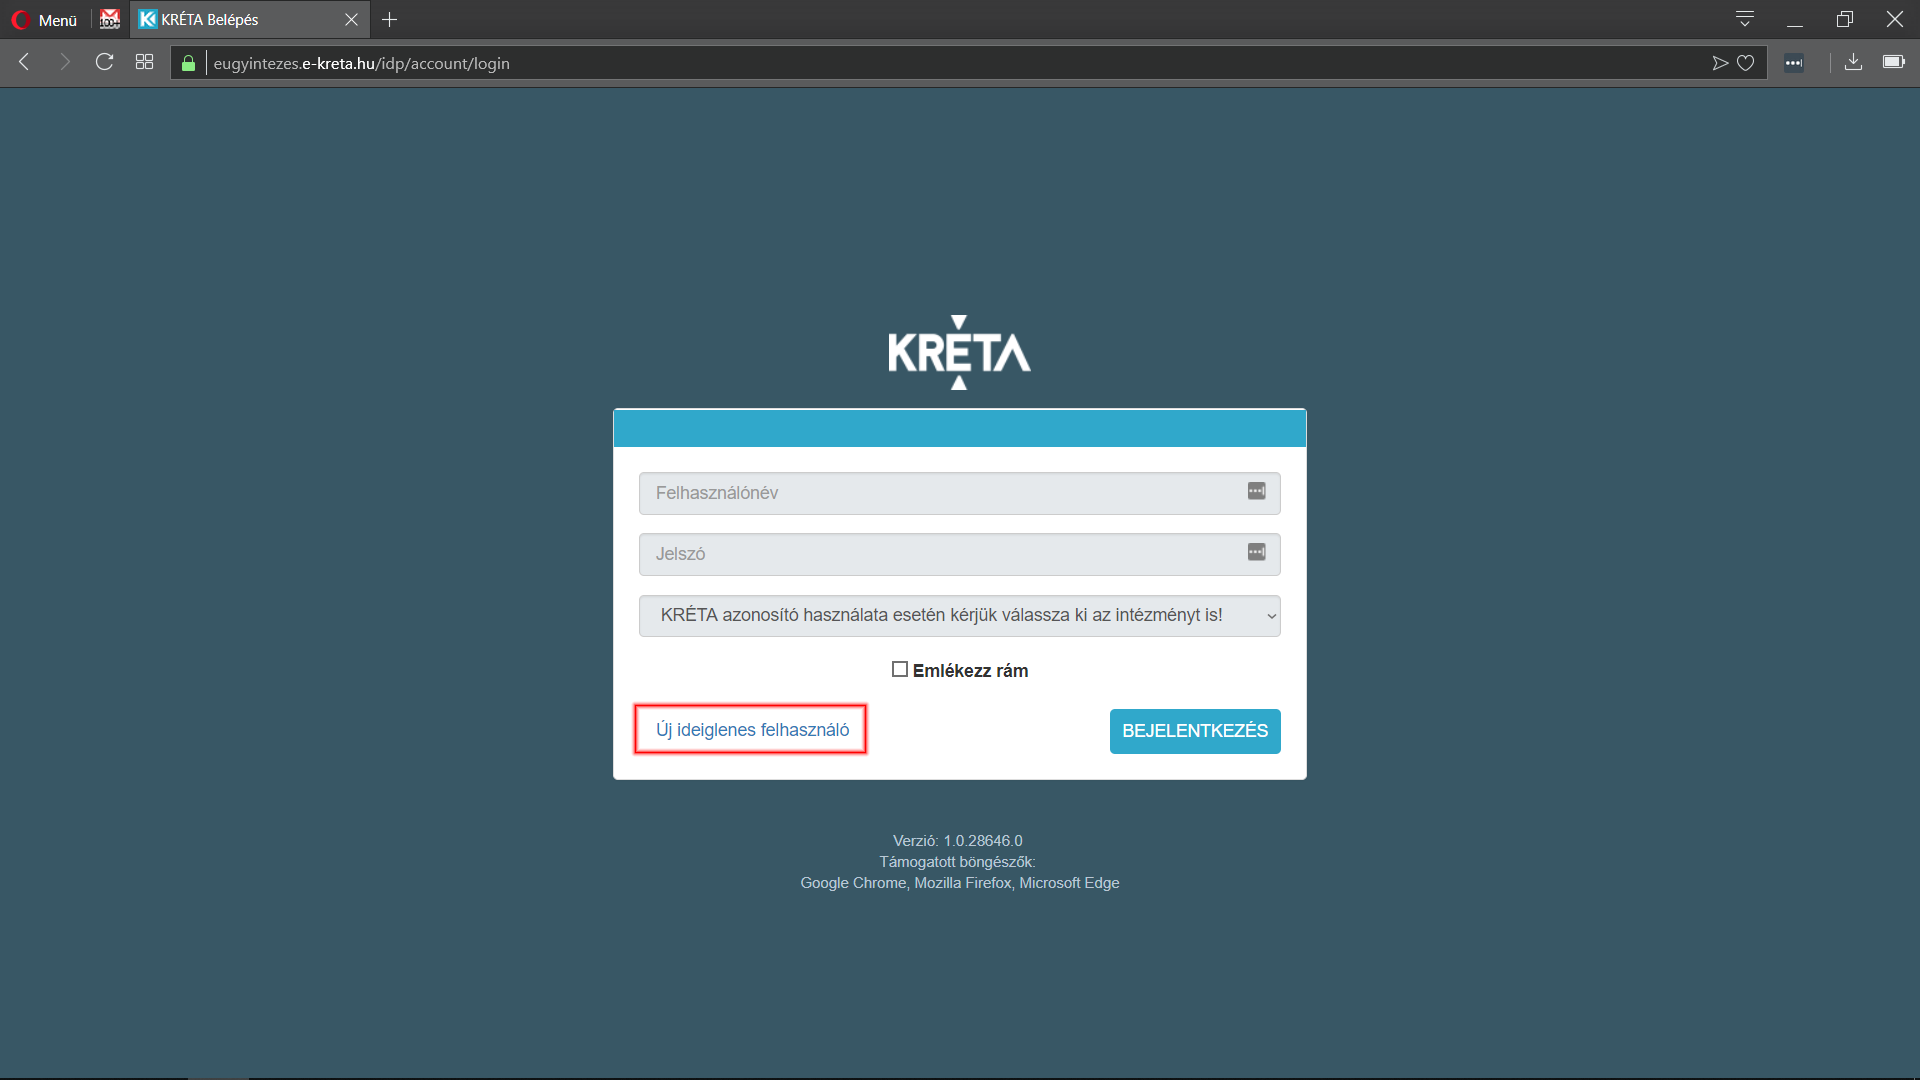The width and height of the screenshot is (1920, 1080).
Task: Open the tab list menu icon
Action: (1745, 19)
